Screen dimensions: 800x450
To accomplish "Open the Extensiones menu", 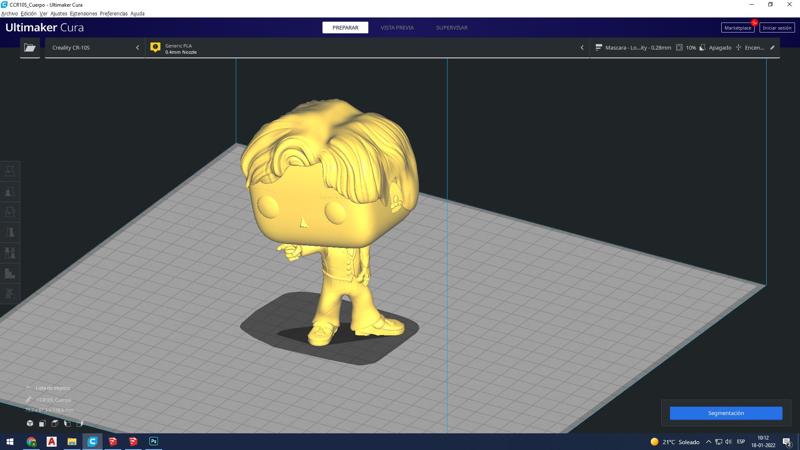I will point(83,14).
